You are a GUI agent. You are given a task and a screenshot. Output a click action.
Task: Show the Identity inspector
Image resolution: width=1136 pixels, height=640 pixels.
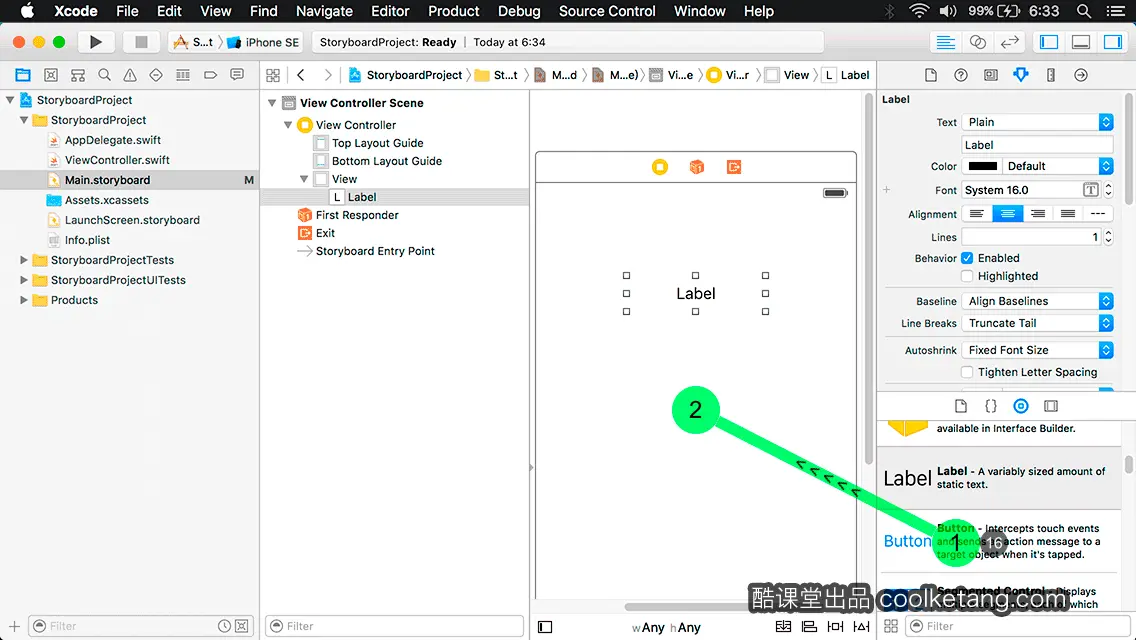click(x=990, y=75)
